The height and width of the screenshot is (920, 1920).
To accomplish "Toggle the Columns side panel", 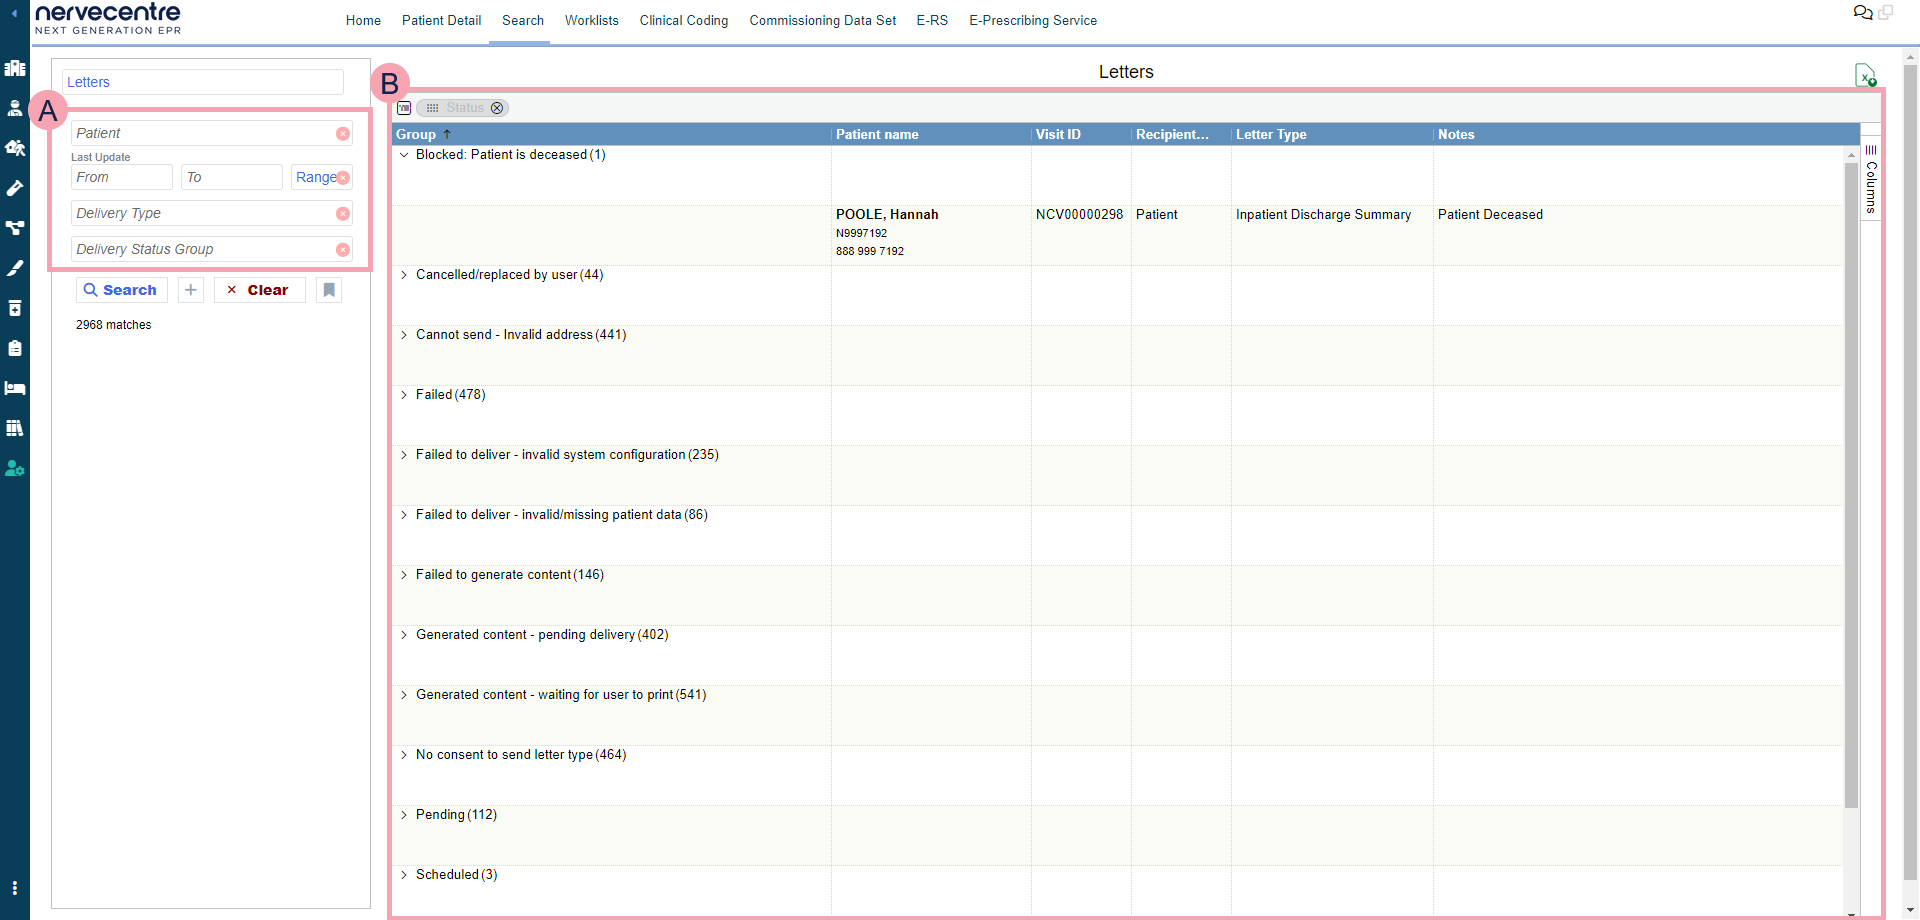I will 1871,180.
